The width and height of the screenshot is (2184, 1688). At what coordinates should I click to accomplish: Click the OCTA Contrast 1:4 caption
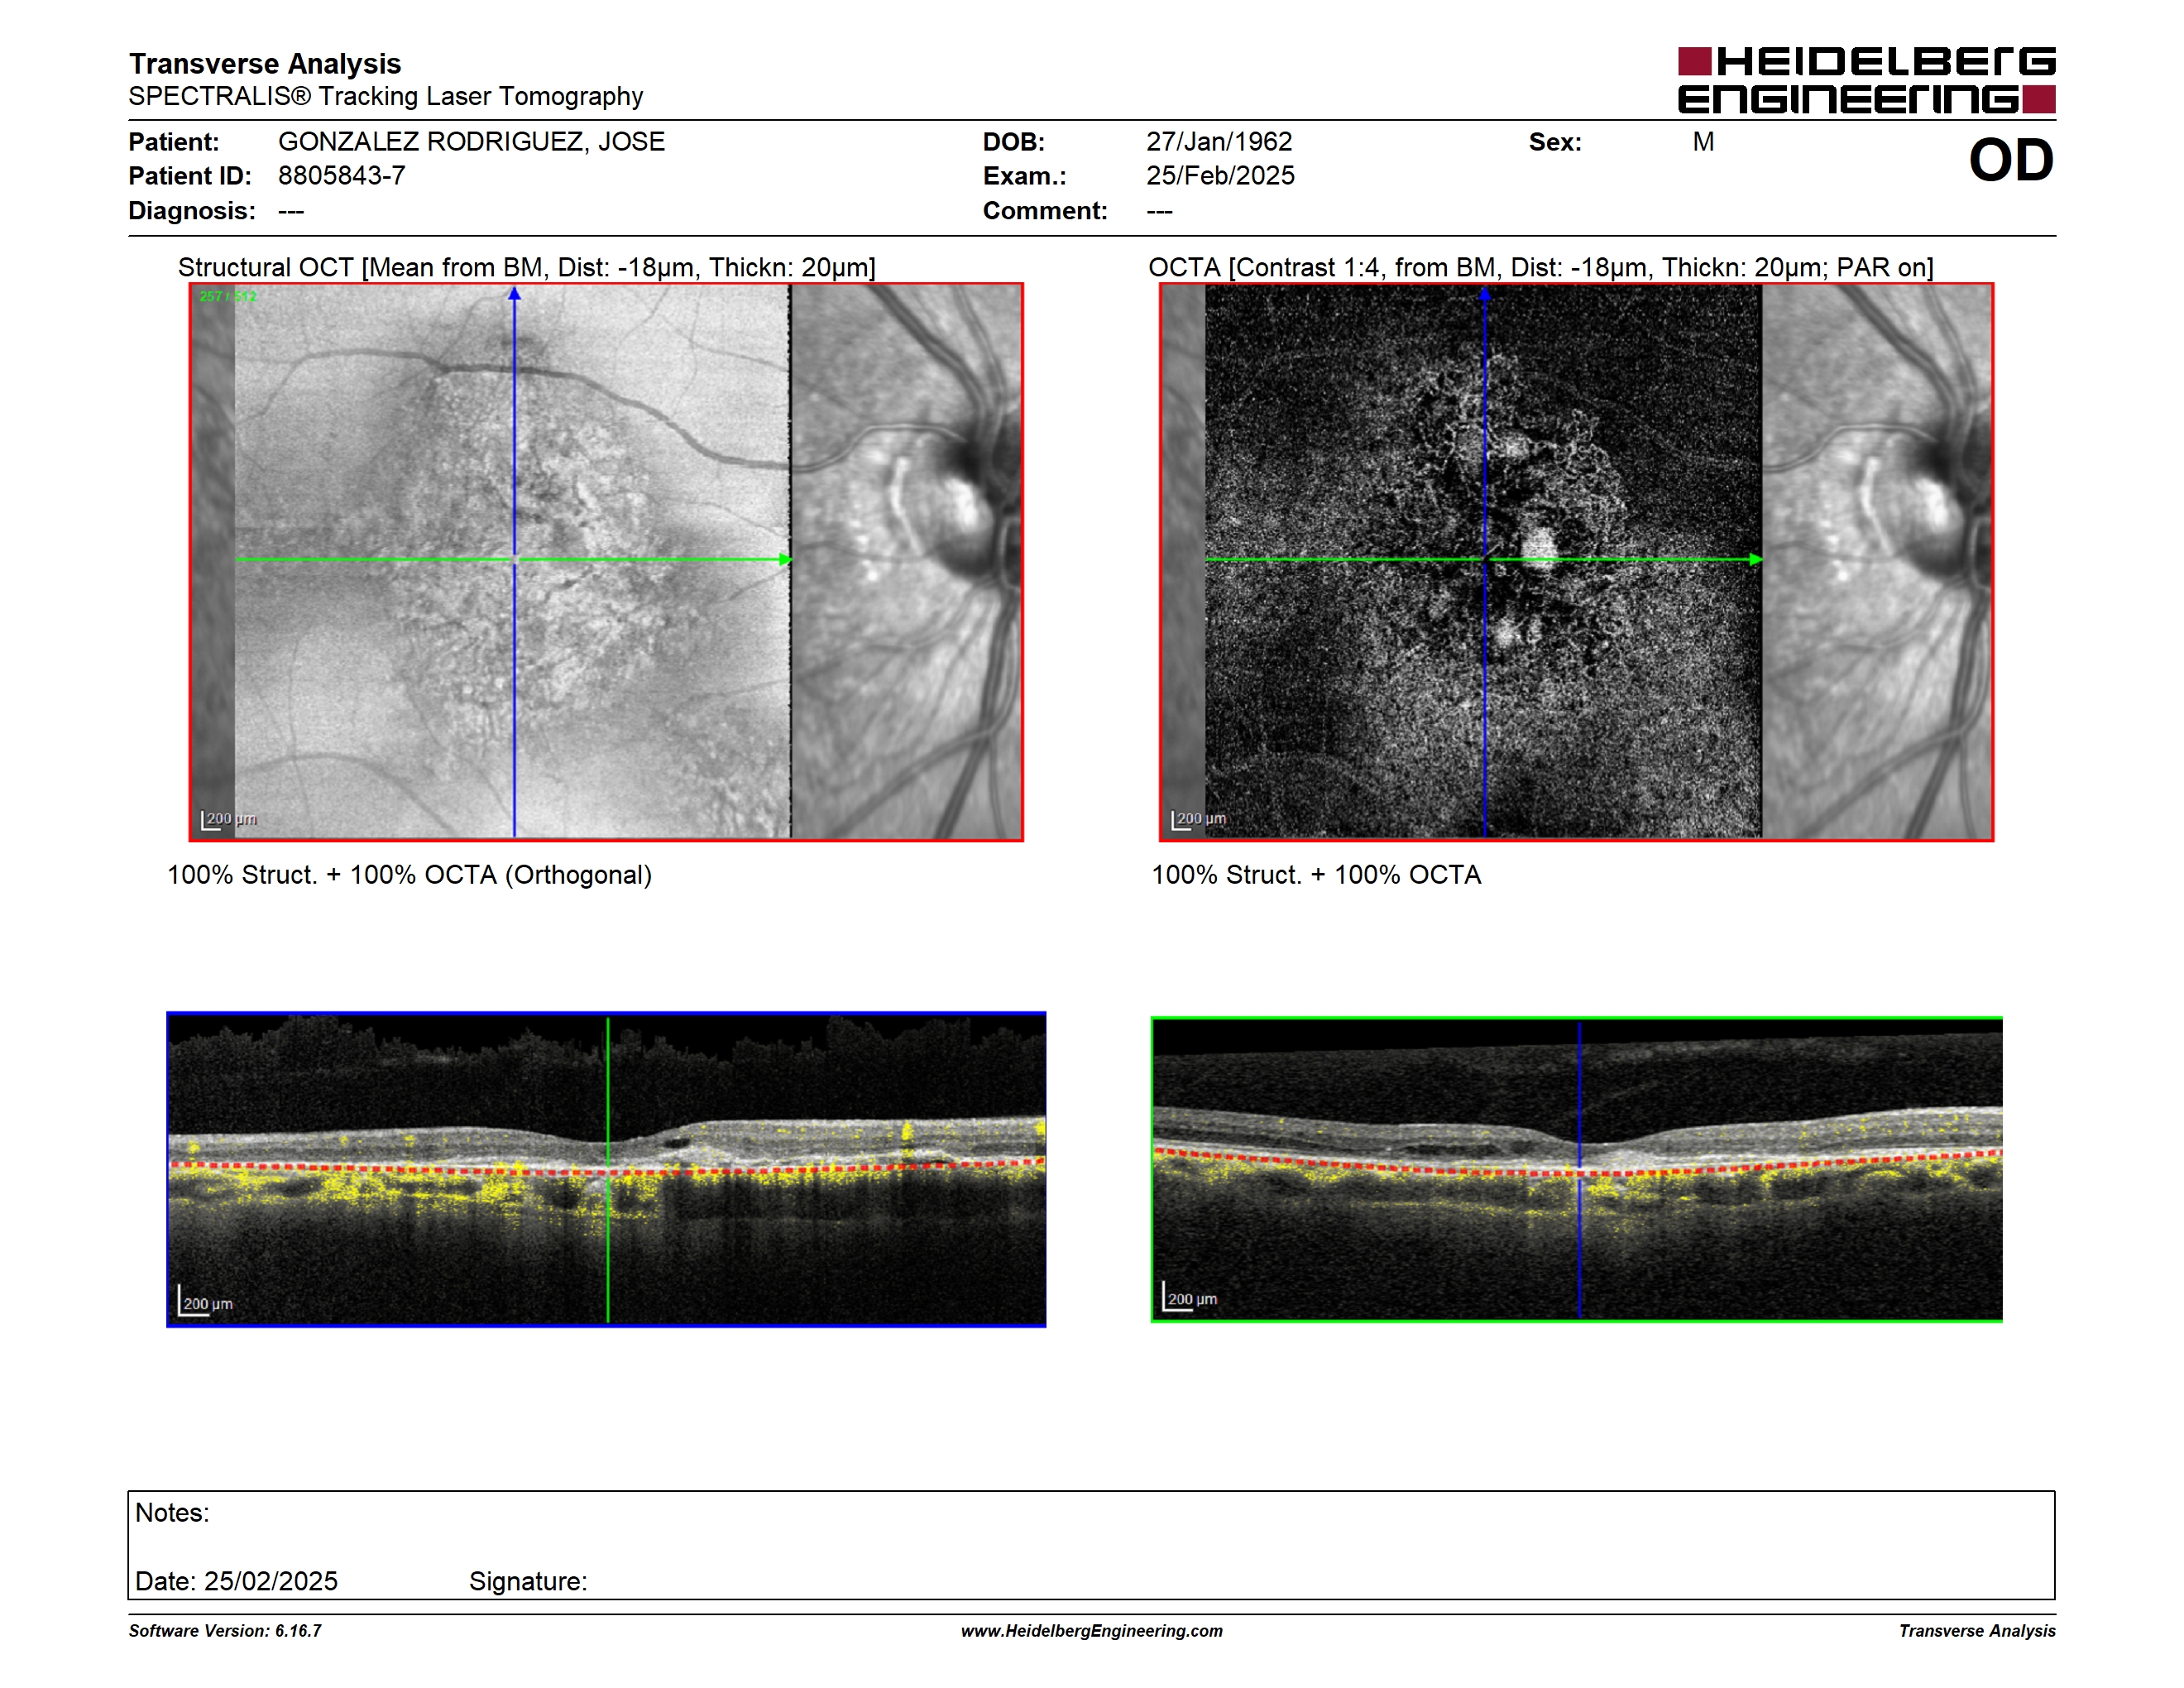point(1540,267)
